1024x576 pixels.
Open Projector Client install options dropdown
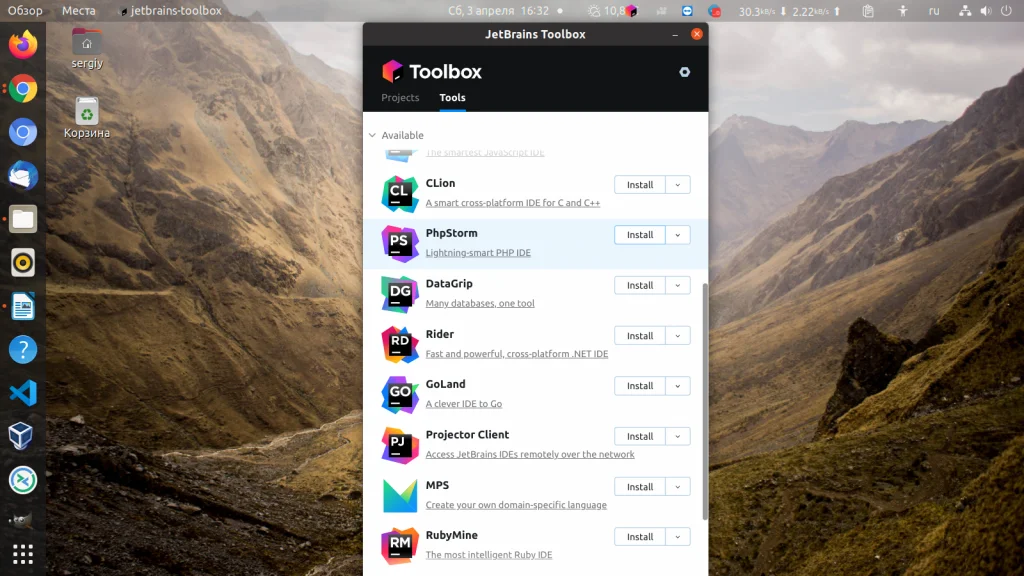pos(678,436)
